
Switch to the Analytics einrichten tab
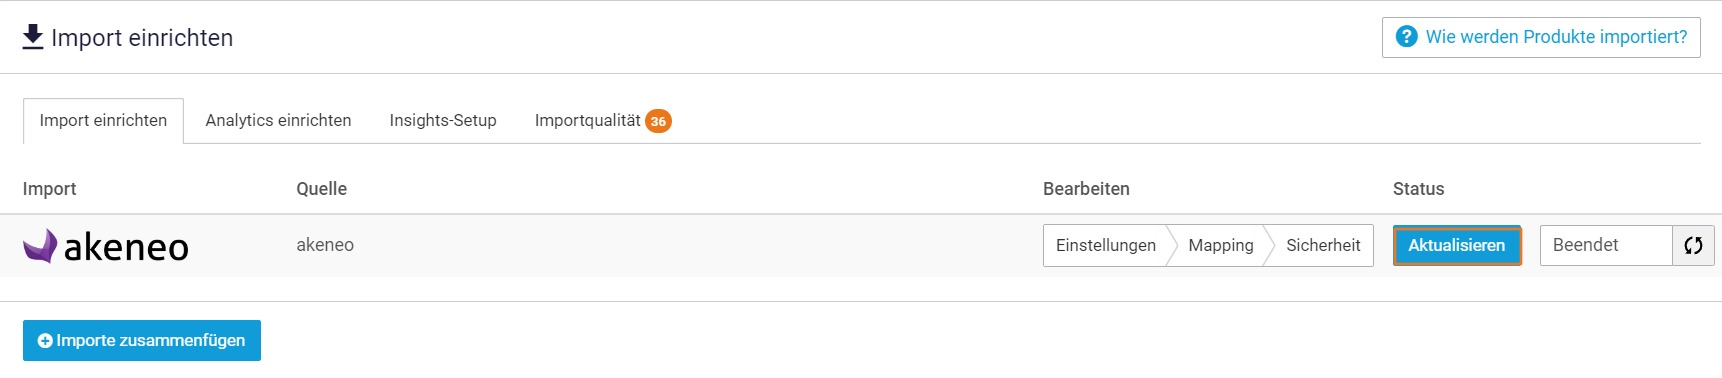[278, 121]
